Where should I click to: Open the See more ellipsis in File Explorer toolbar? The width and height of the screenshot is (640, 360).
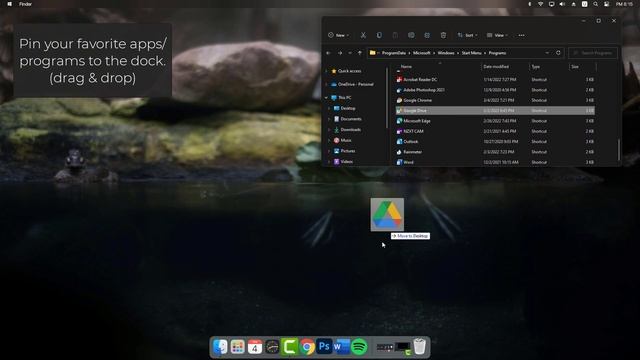(x=521, y=36)
